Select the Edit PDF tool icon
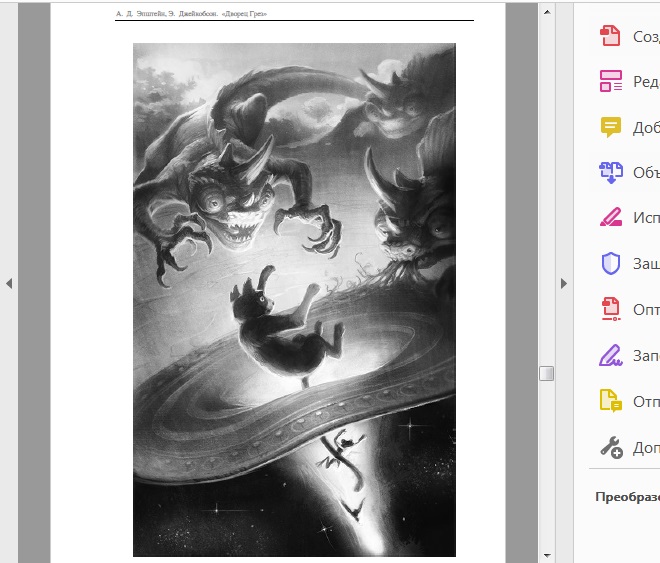Screen dimensions: 660x563 611,81
